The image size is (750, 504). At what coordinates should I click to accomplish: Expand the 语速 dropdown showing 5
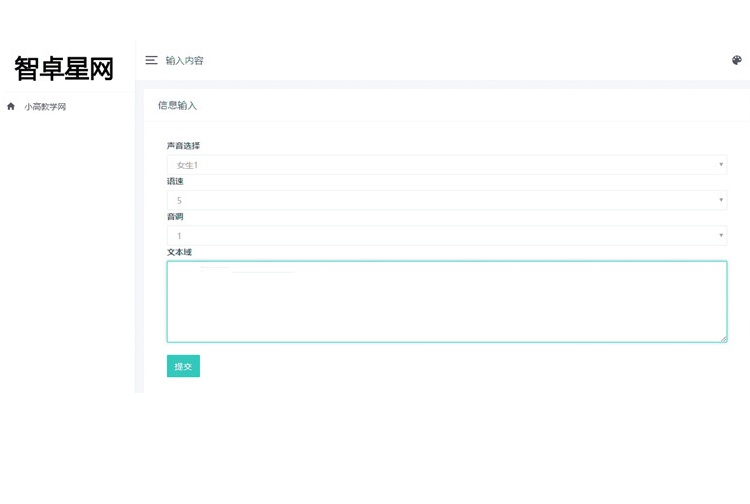pyautogui.click(x=440, y=200)
